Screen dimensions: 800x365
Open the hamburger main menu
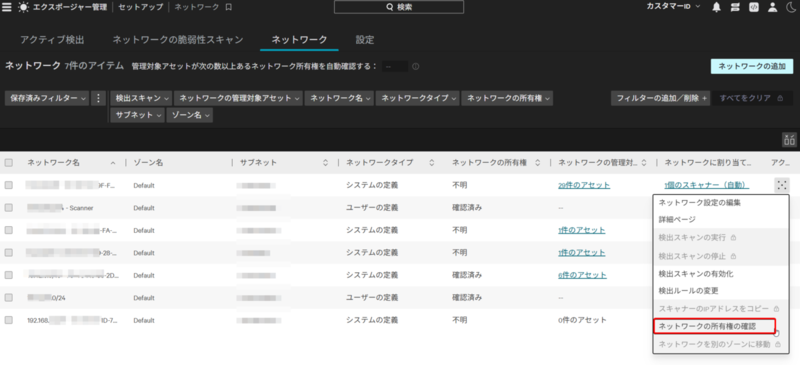coord(7,8)
